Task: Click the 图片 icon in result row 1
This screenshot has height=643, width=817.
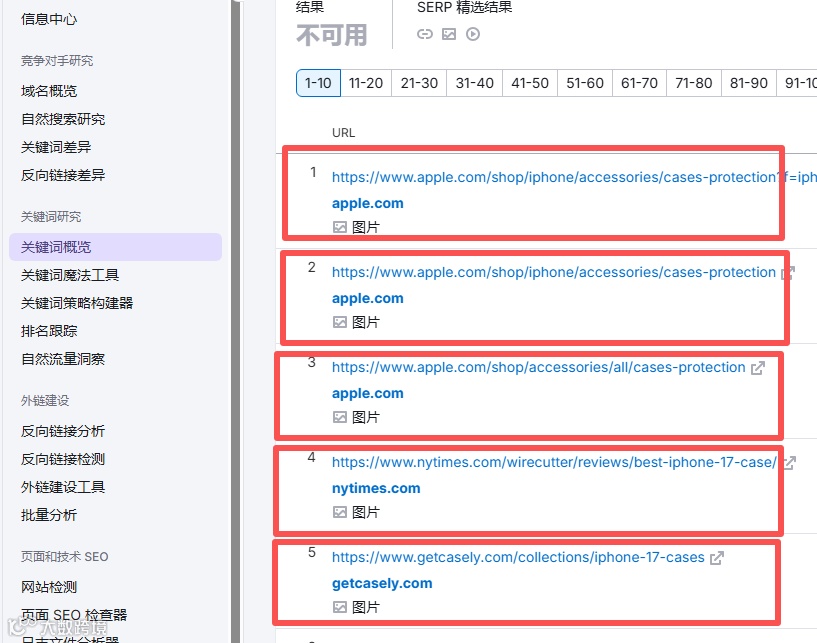Action: click(340, 227)
